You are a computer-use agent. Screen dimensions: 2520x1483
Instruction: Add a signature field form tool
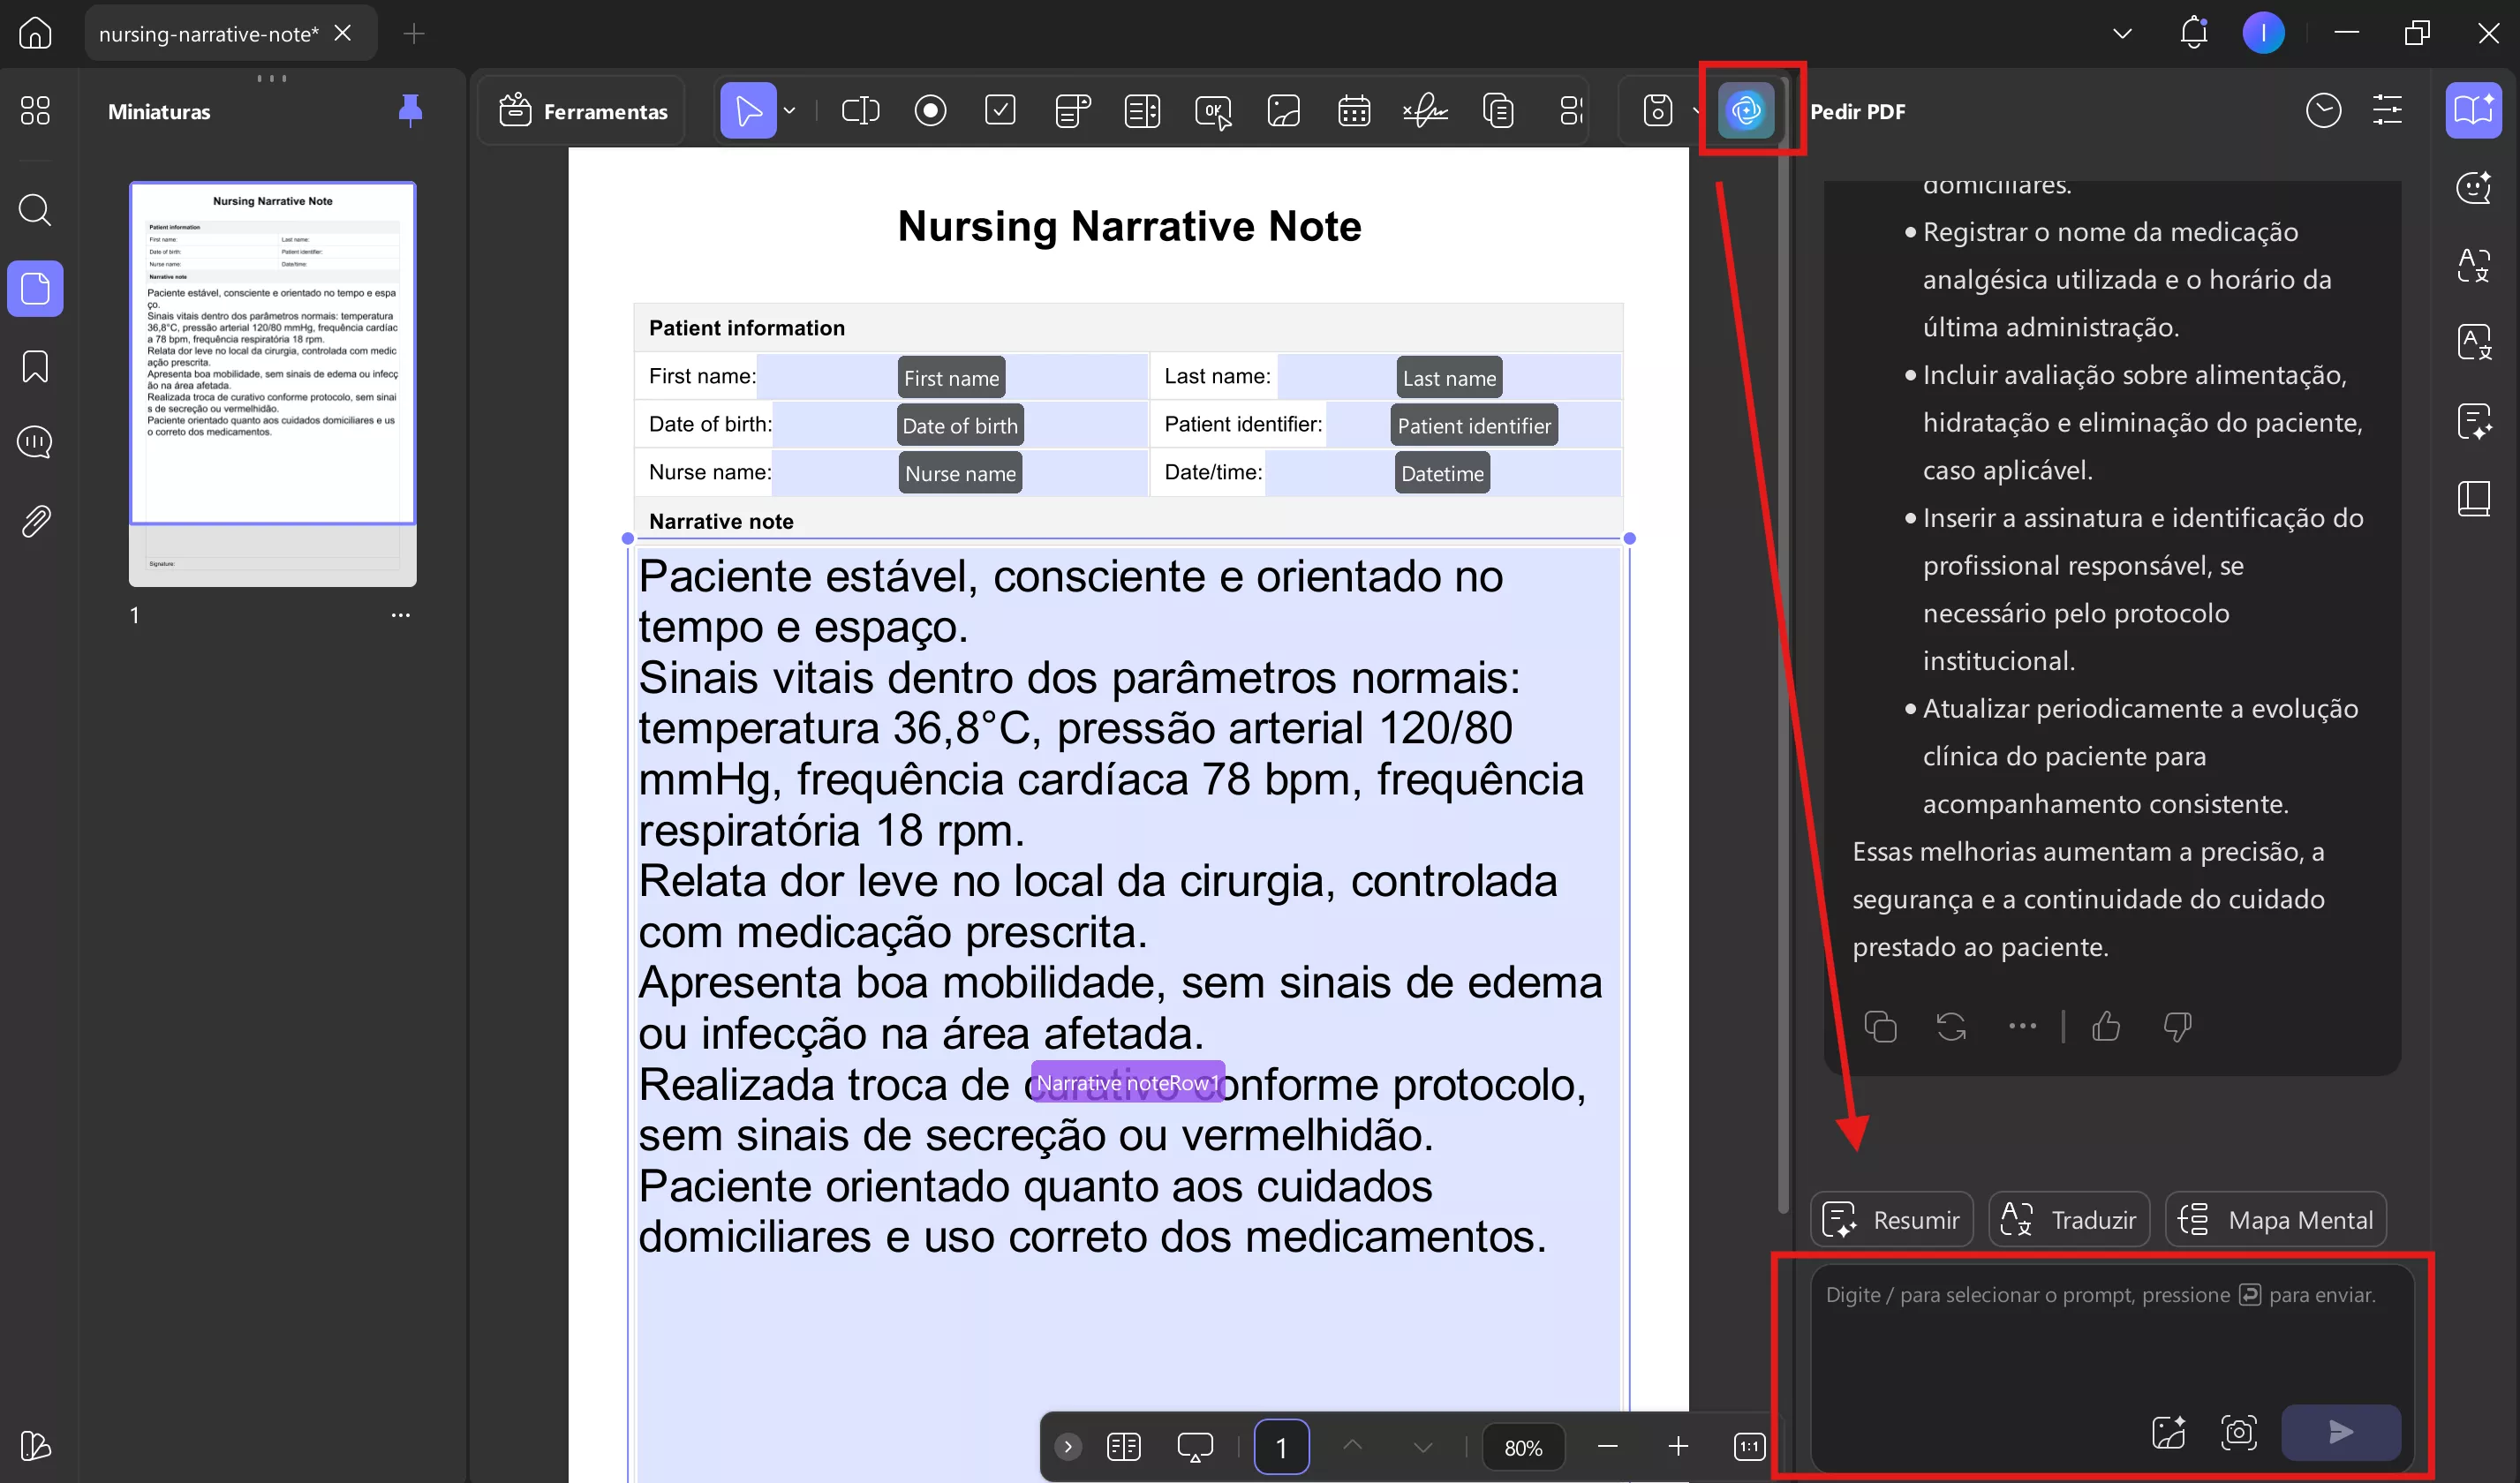pyautogui.click(x=1425, y=110)
